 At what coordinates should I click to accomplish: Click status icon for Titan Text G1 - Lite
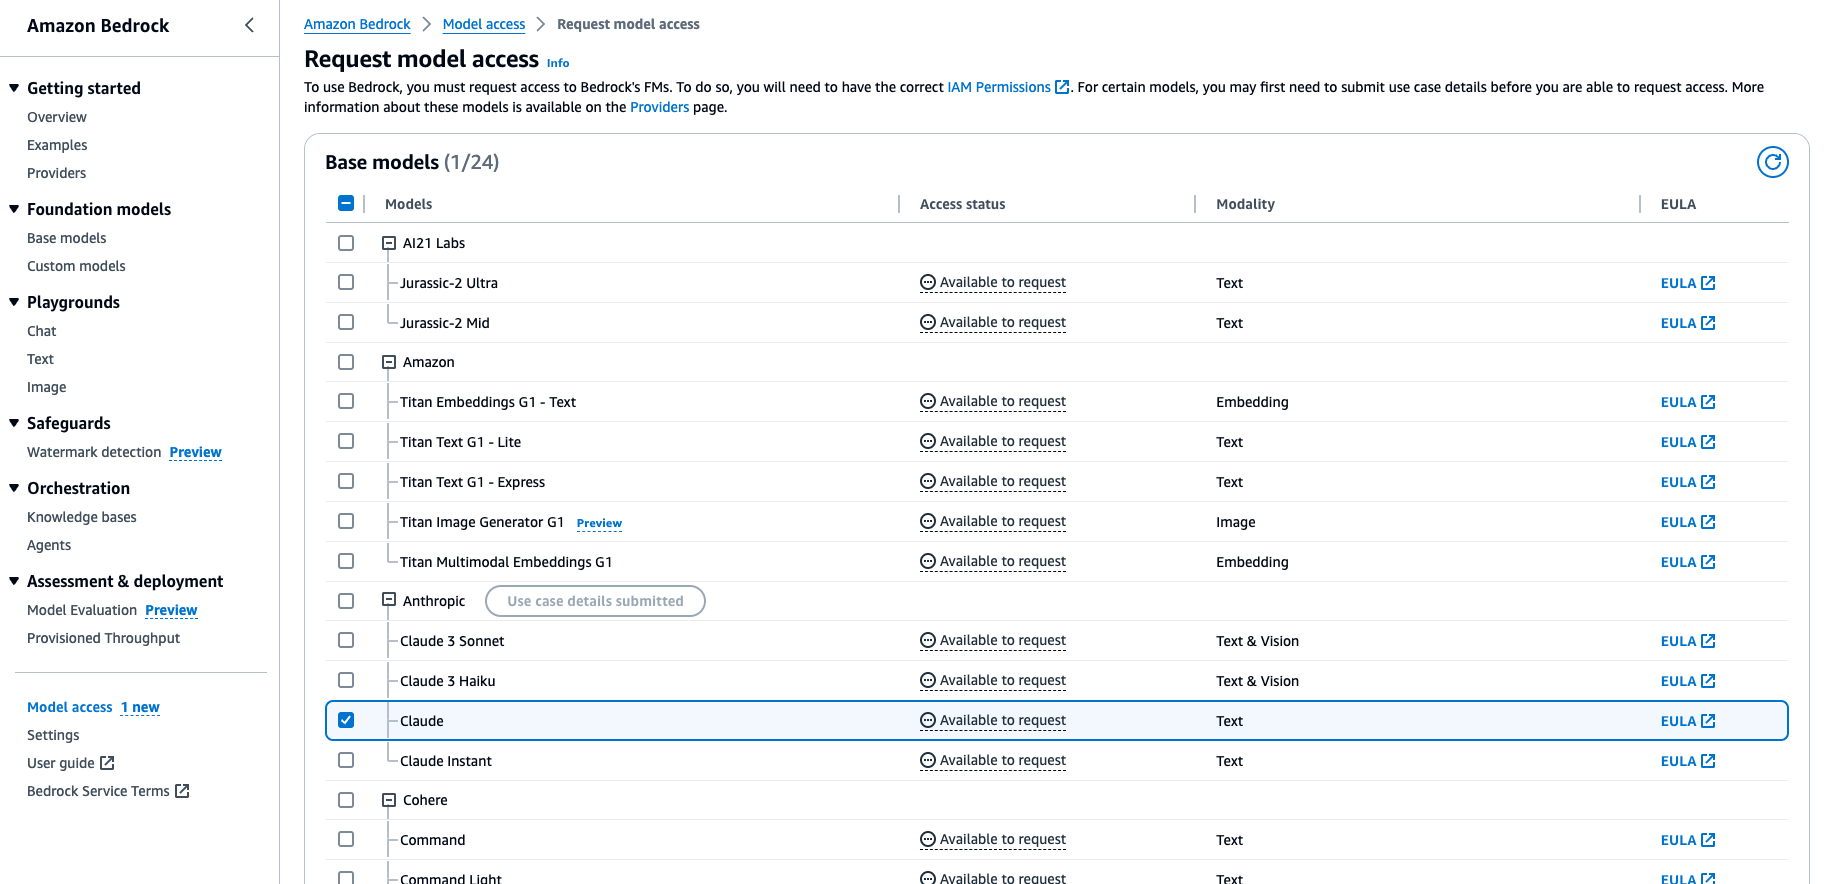pyautogui.click(x=928, y=442)
